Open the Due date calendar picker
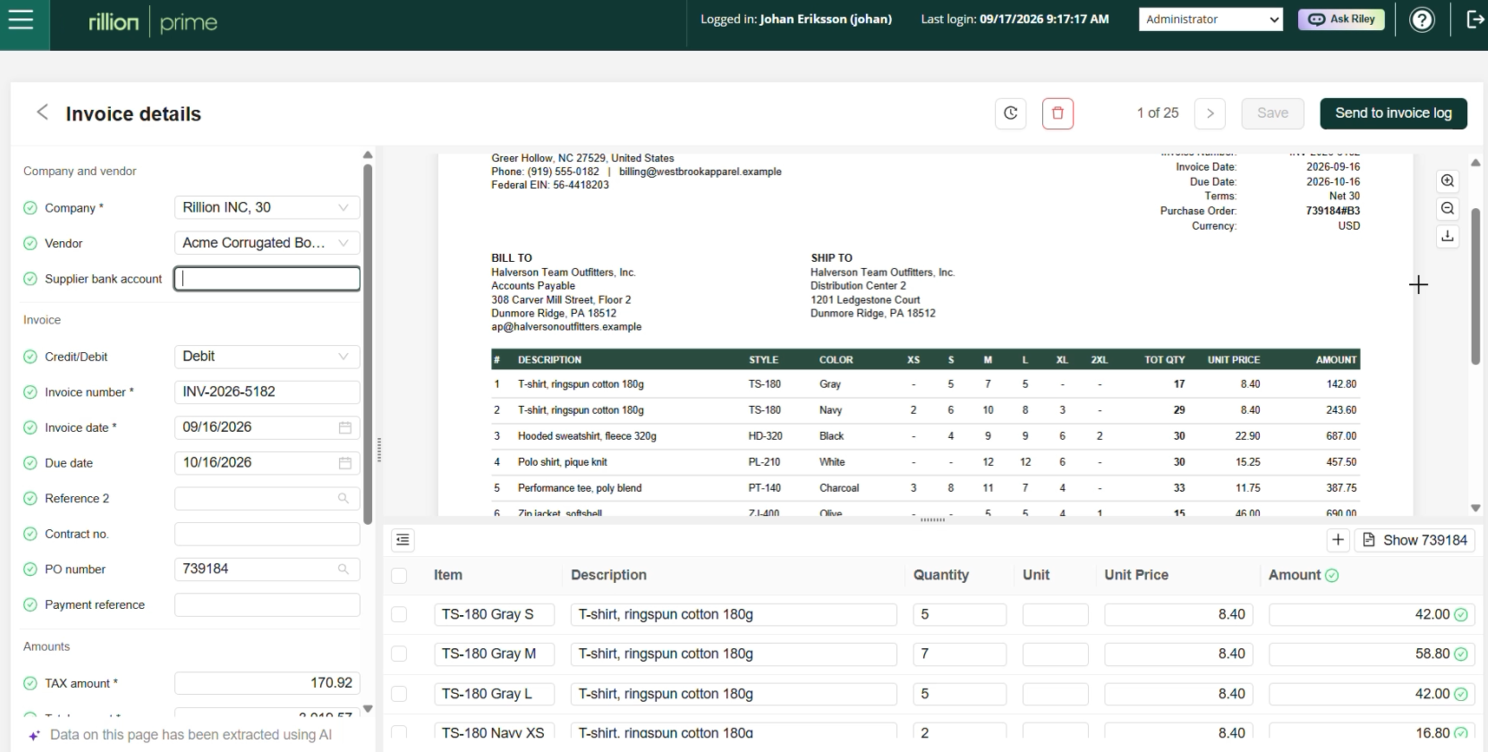Image resolution: width=1488 pixels, height=752 pixels. pos(345,463)
